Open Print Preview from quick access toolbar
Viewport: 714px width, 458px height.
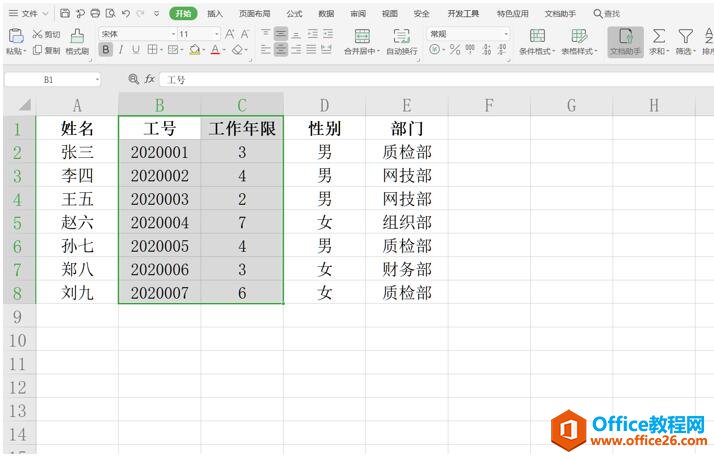[110, 14]
